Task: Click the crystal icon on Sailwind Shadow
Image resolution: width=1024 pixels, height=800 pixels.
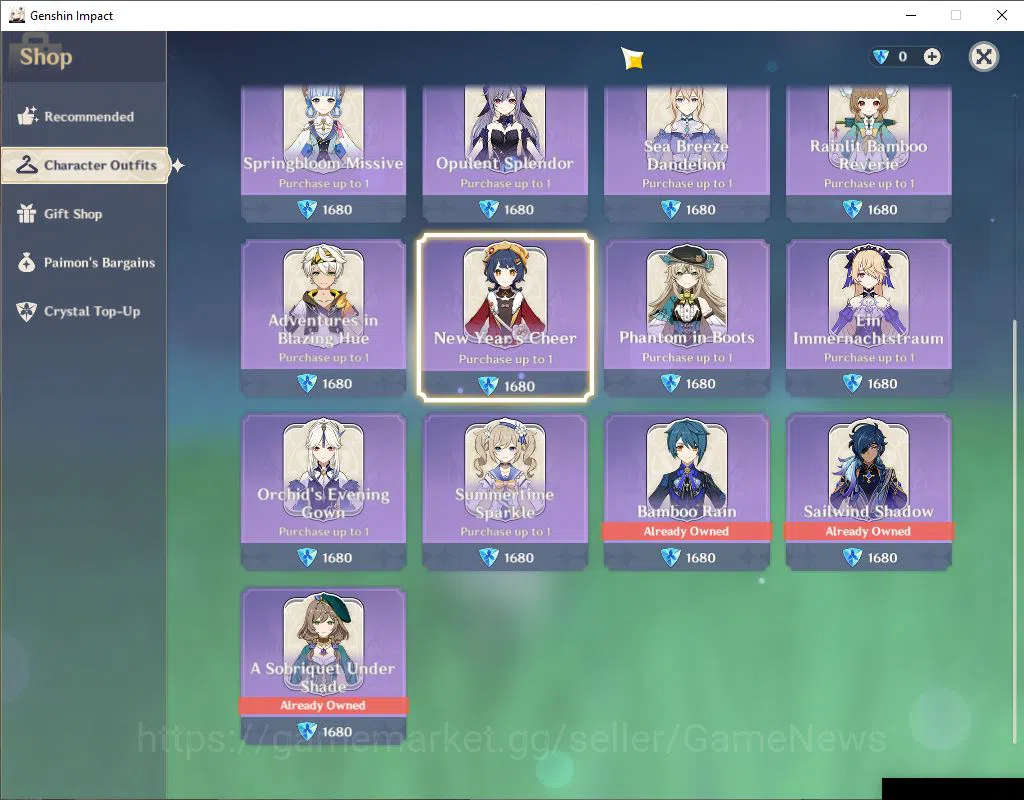Action: point(852,558)
